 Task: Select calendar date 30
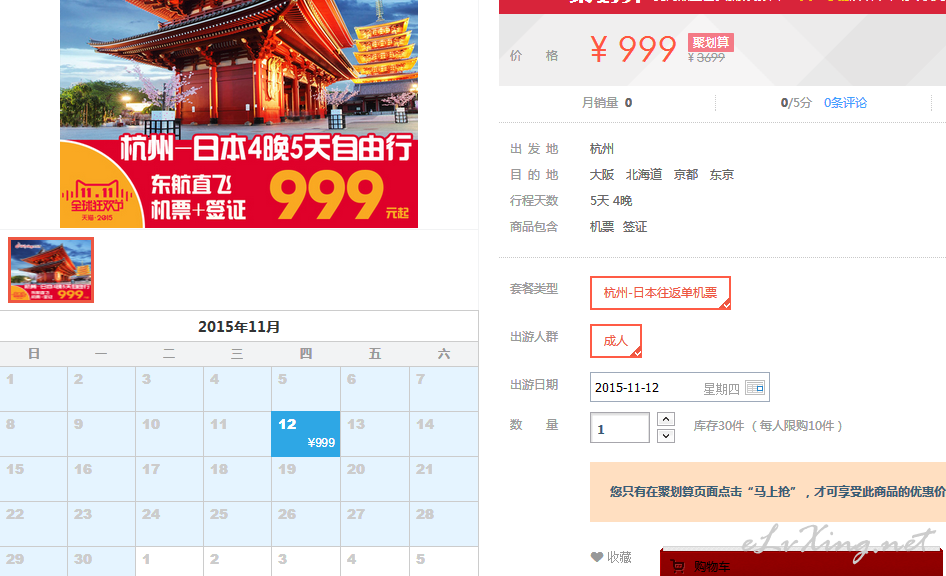click(x=101, y=562)
